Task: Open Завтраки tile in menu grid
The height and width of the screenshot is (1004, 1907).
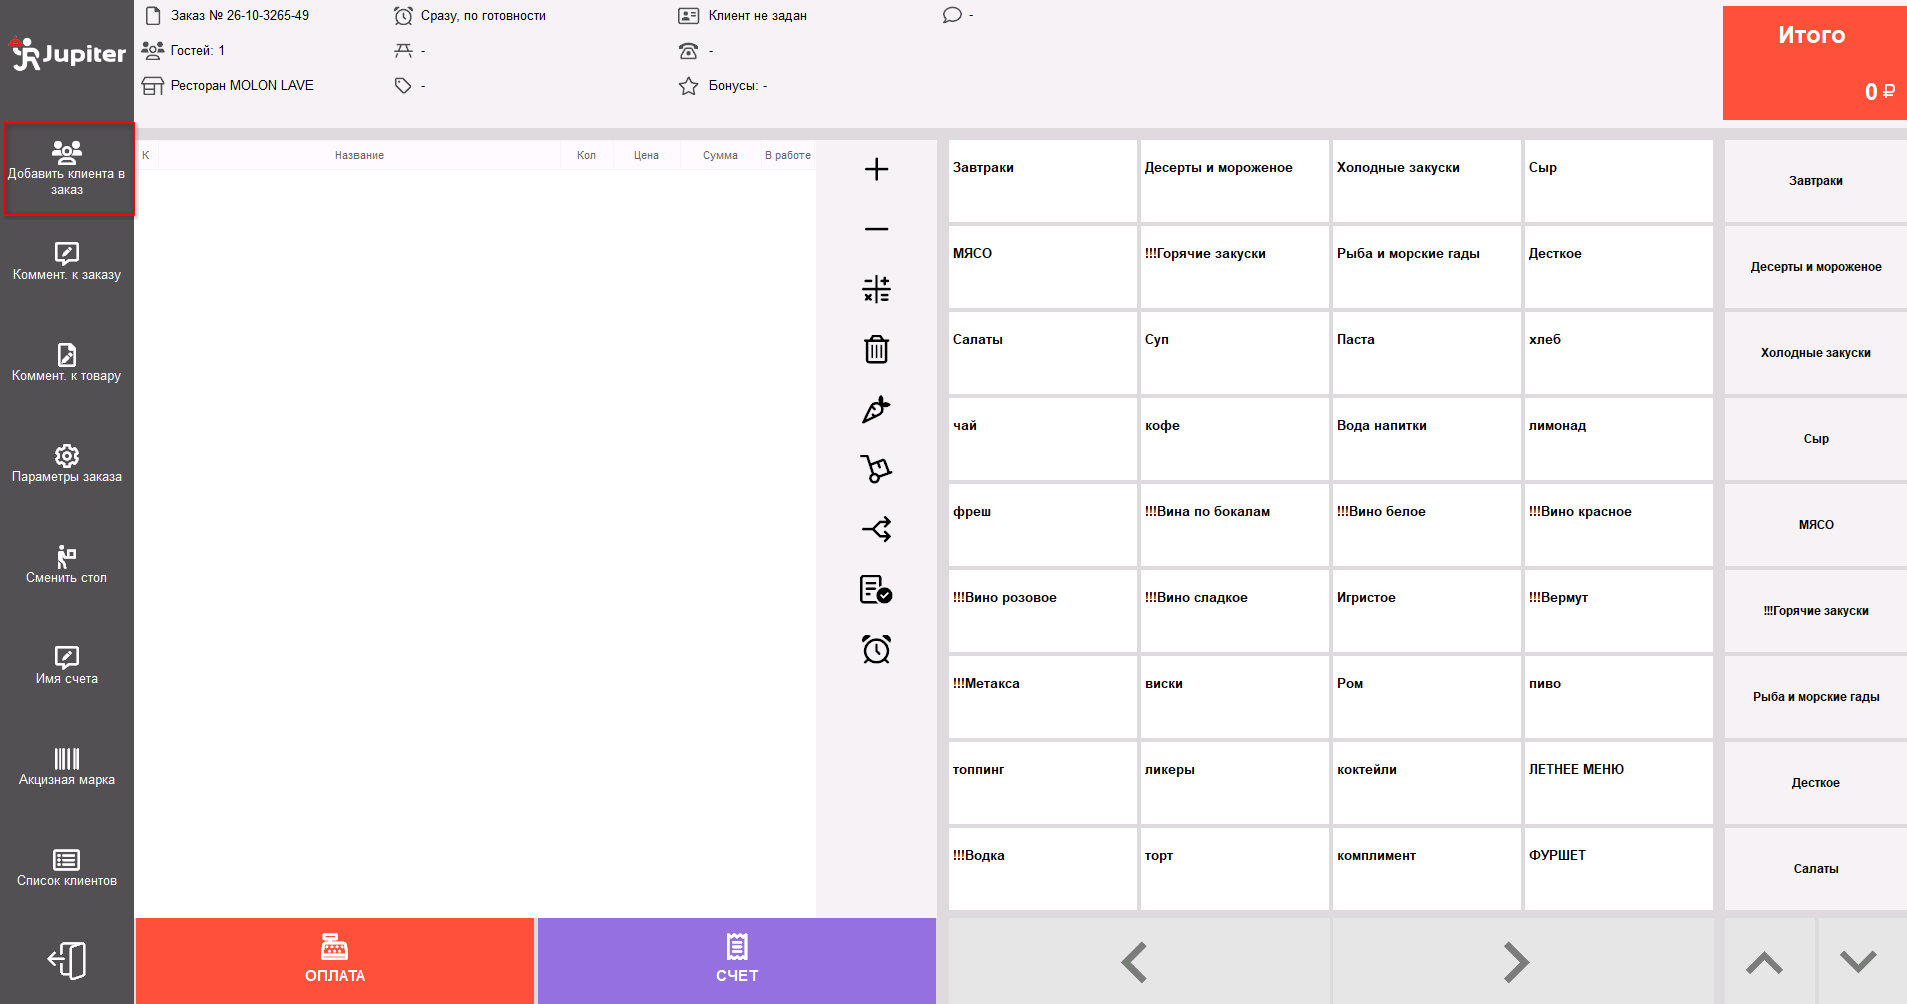Action: pyautogui.click(x=1042, y=181)
